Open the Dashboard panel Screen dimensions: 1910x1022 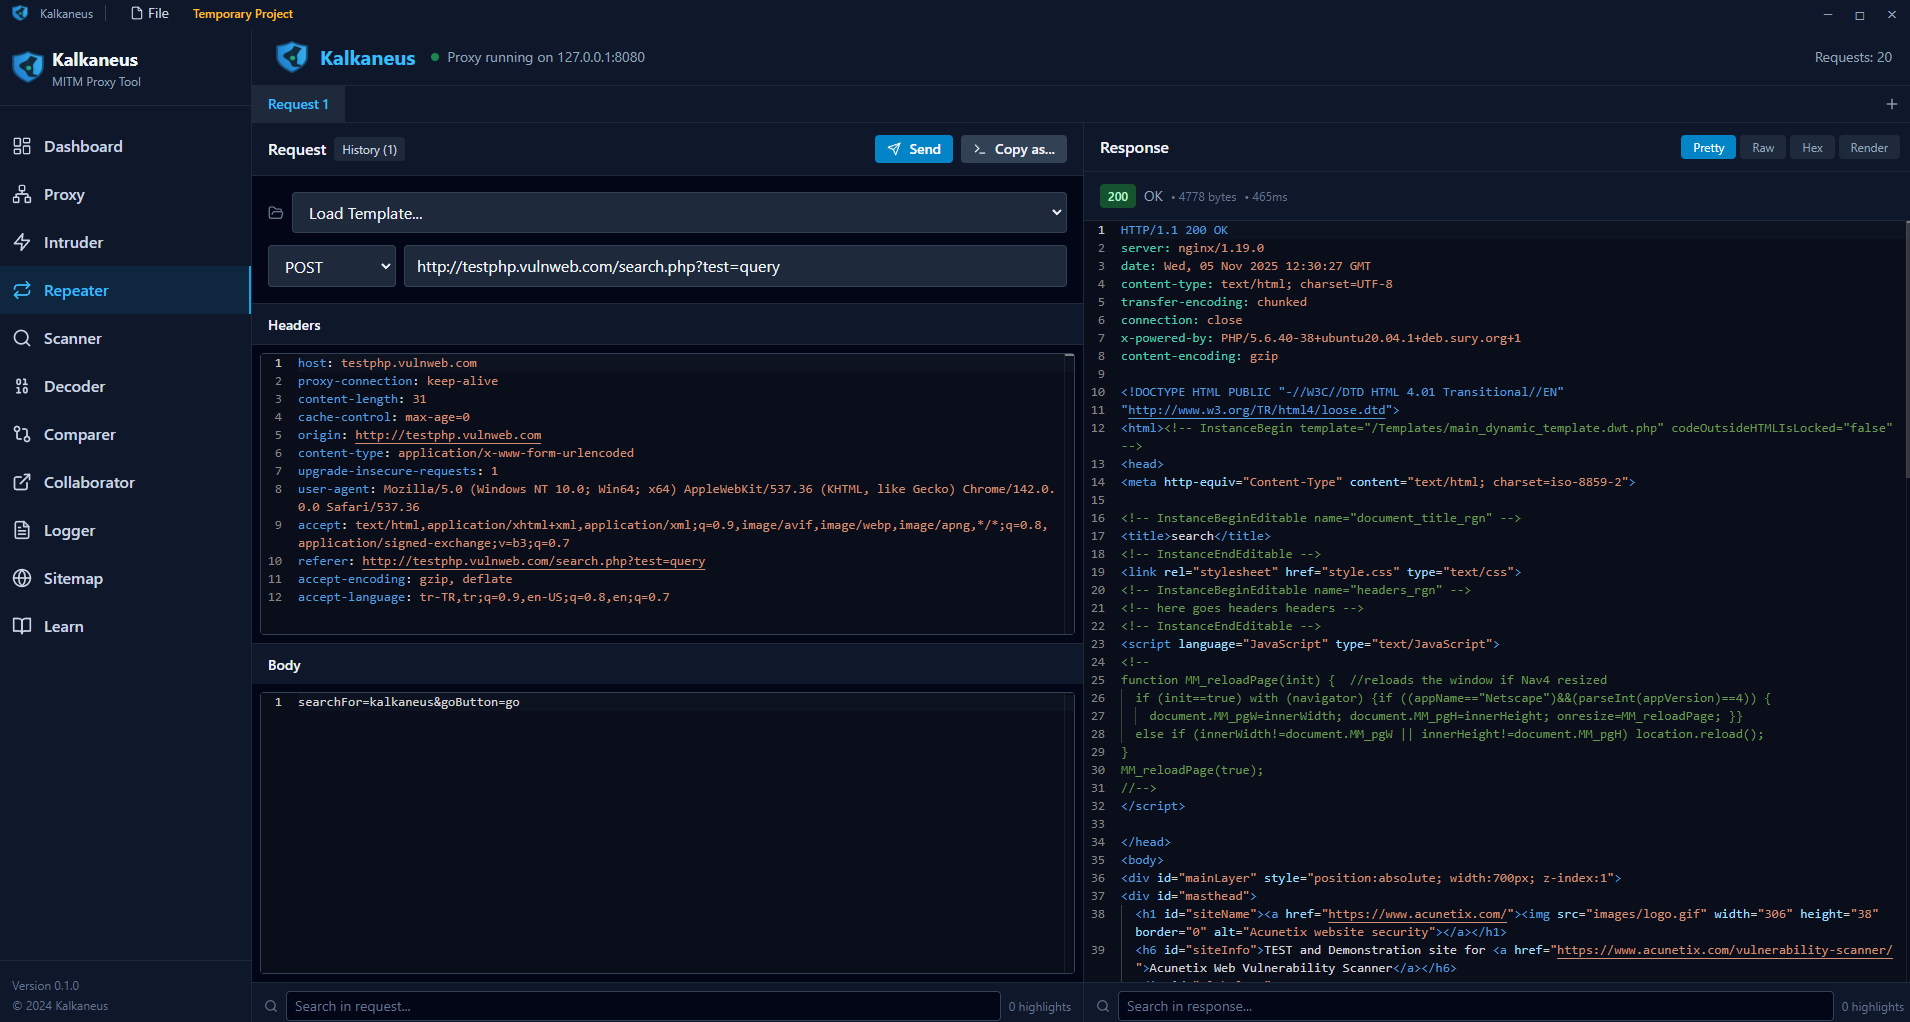point(83,146)
